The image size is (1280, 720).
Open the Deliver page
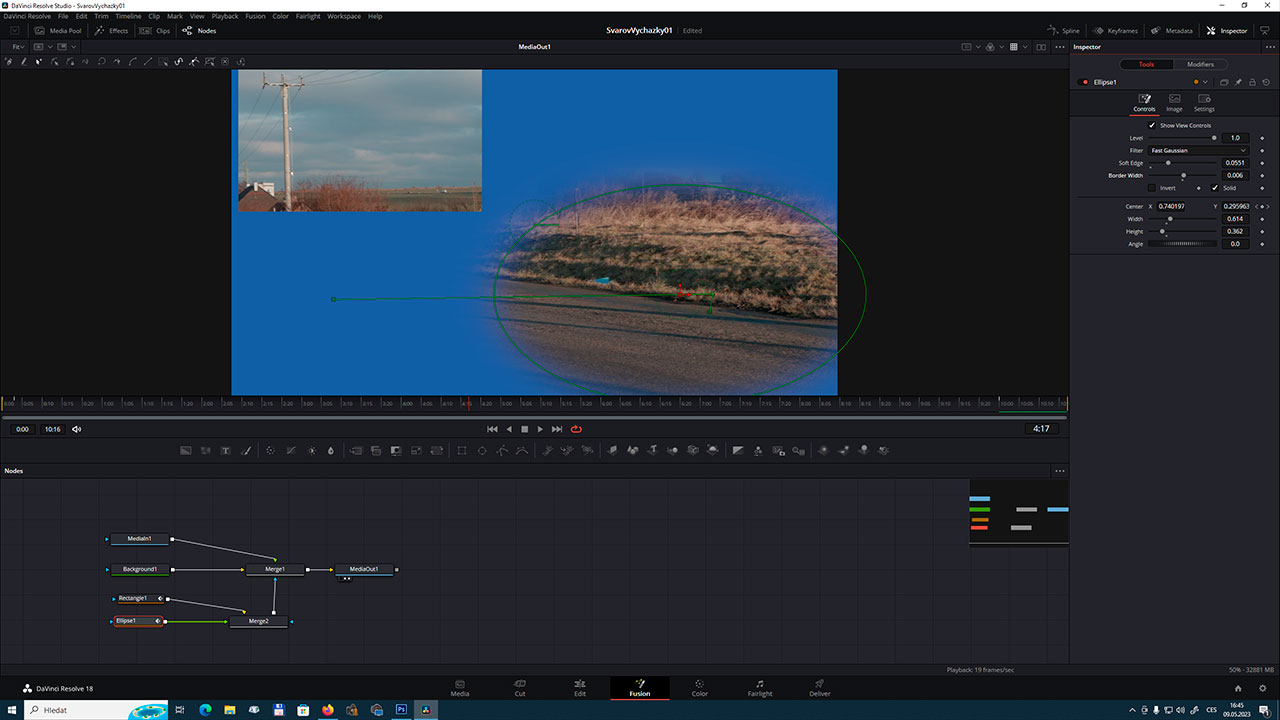(x=820, y=688)
